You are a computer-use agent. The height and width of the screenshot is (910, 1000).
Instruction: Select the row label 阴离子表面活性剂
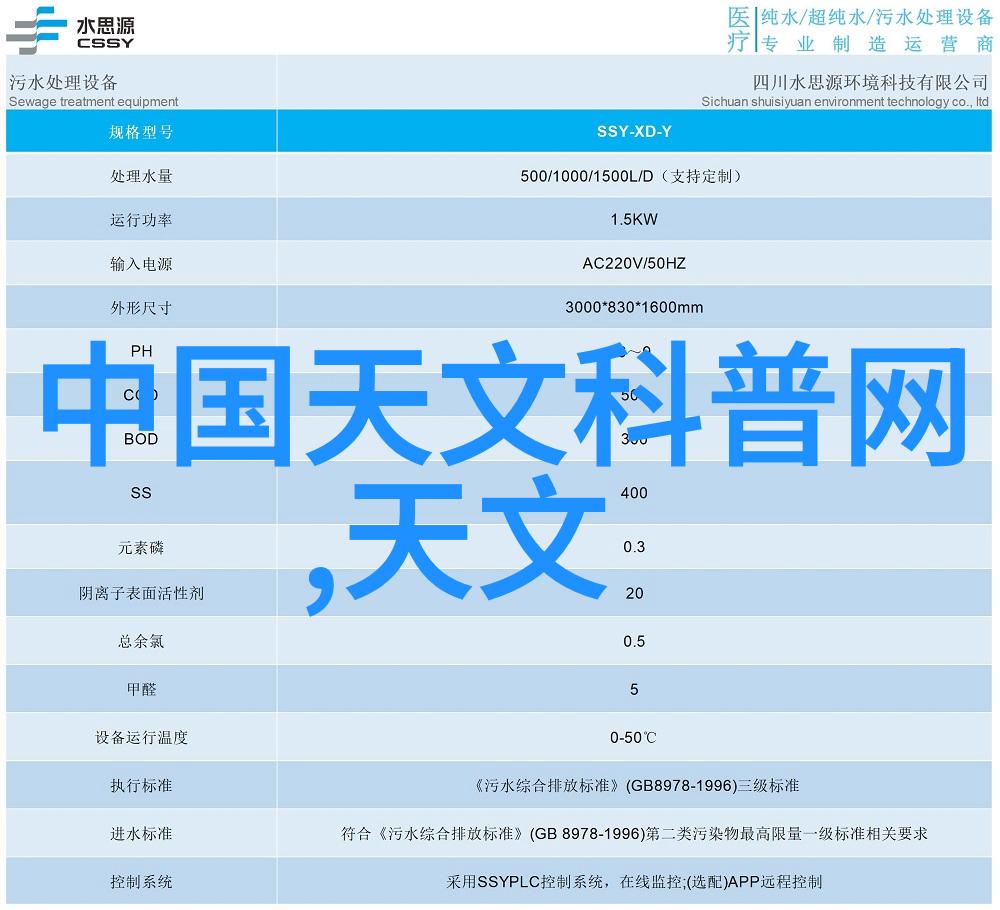pos(141,594)
